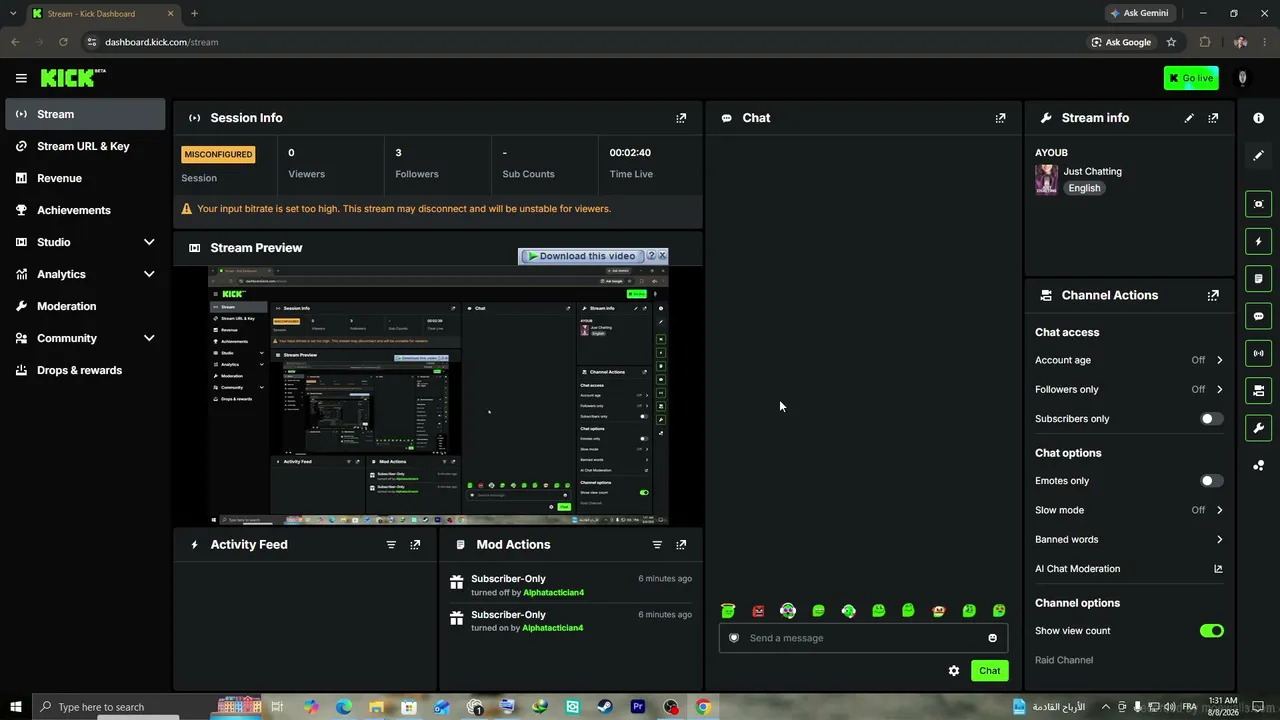Click Ask Gemini in the browser

point(1139,13)
